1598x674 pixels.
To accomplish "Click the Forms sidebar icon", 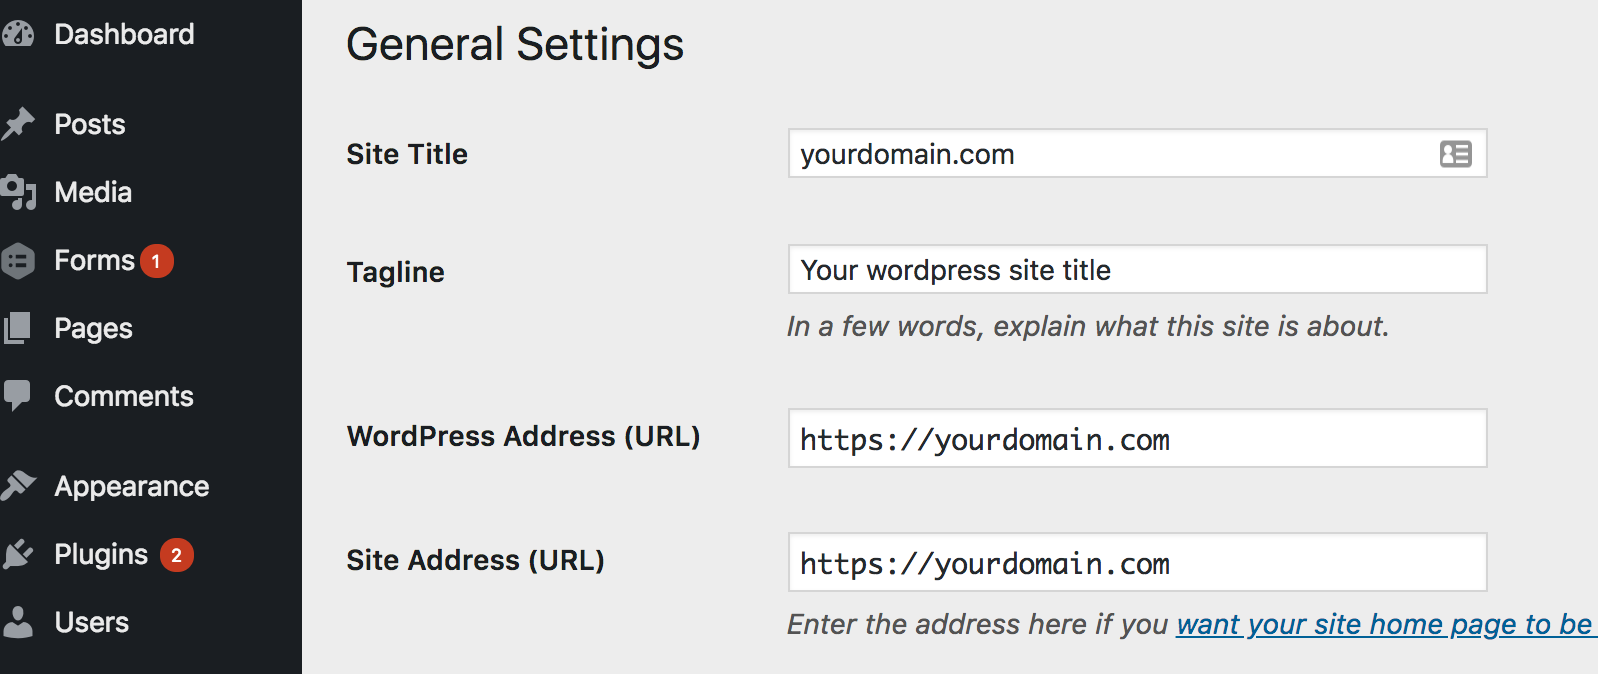I will (x=17, y=261).
